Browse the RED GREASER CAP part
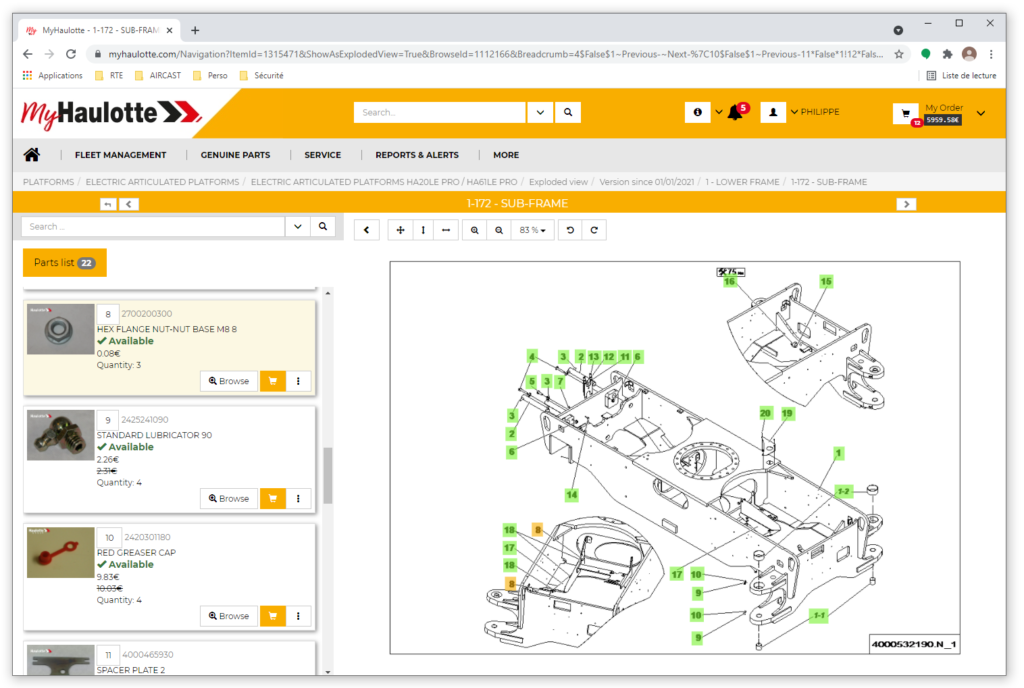 [229, 616]
